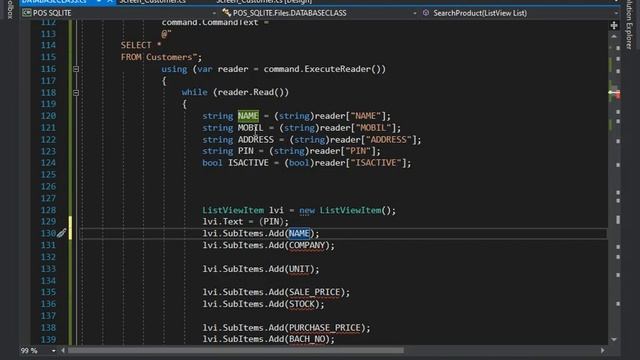Click the "ADDRESS" string literal in reader brackets
The image size is (640, 360).
click(389, 140)
